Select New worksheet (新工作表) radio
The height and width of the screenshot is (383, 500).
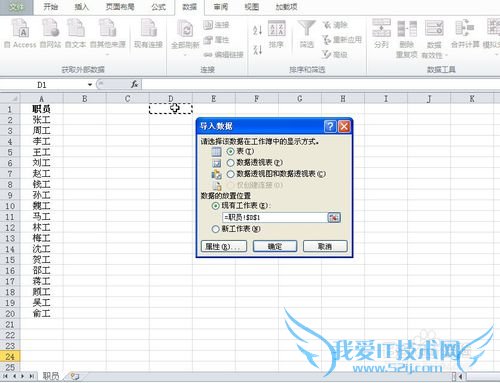click(216, 229)
